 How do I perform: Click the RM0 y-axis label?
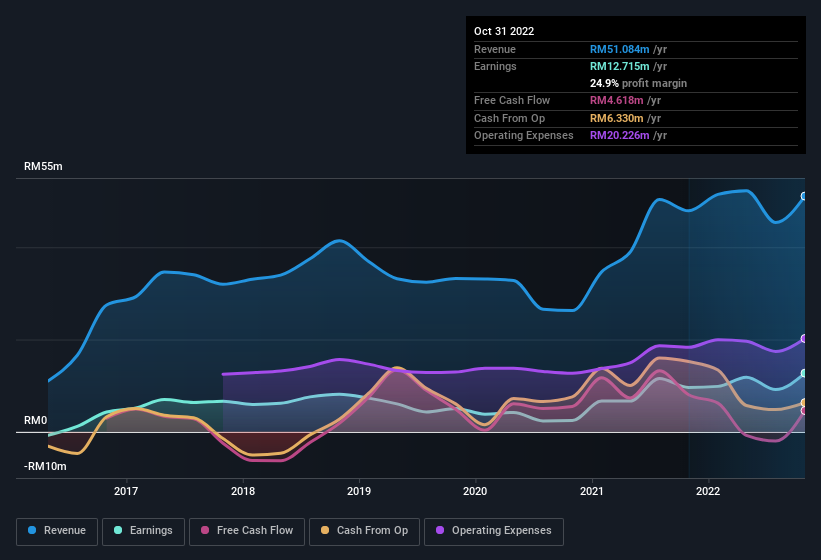(36, 420)
